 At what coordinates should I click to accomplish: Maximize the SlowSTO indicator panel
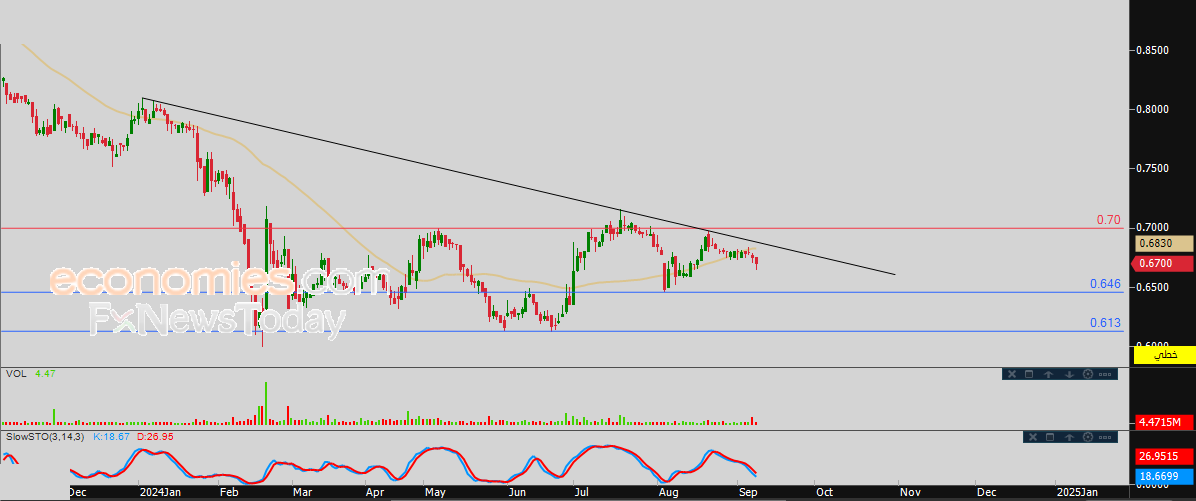(x=1050, y=437)
